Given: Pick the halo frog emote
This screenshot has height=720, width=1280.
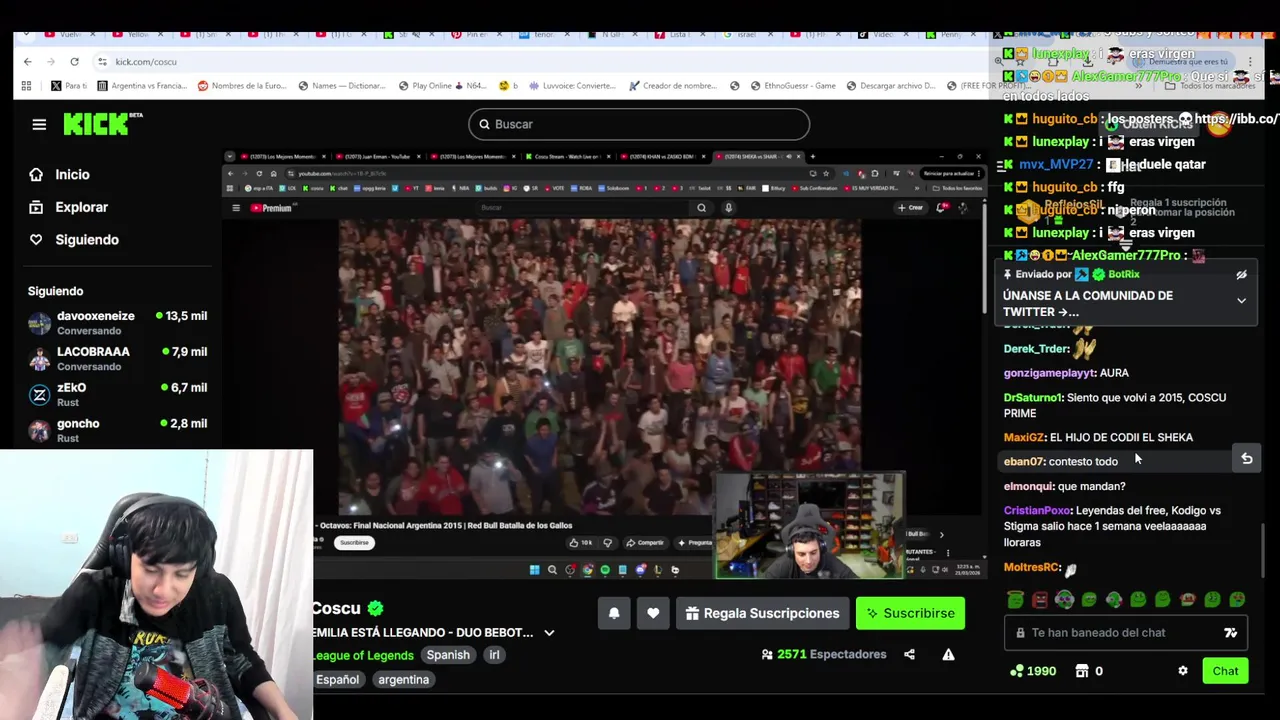Looking at the screenshot, I should click(1016, 600).
